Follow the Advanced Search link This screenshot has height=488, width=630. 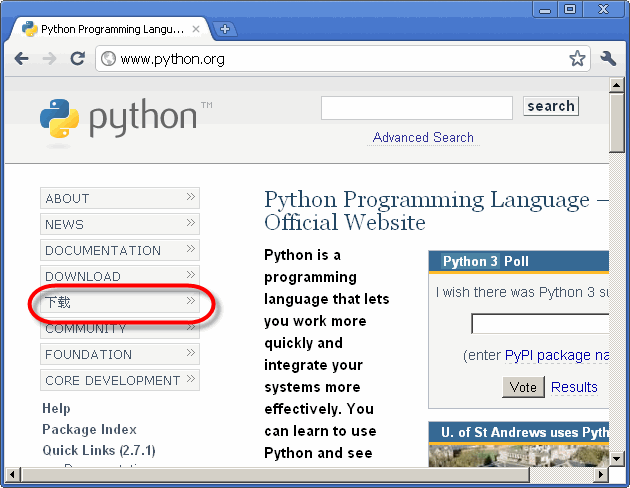click(x=423, y=138)
